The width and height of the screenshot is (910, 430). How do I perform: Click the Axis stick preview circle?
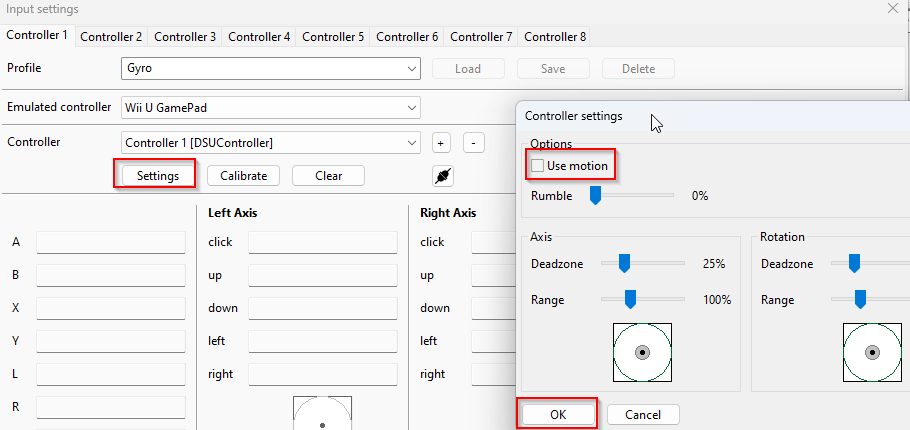point(642,352)
